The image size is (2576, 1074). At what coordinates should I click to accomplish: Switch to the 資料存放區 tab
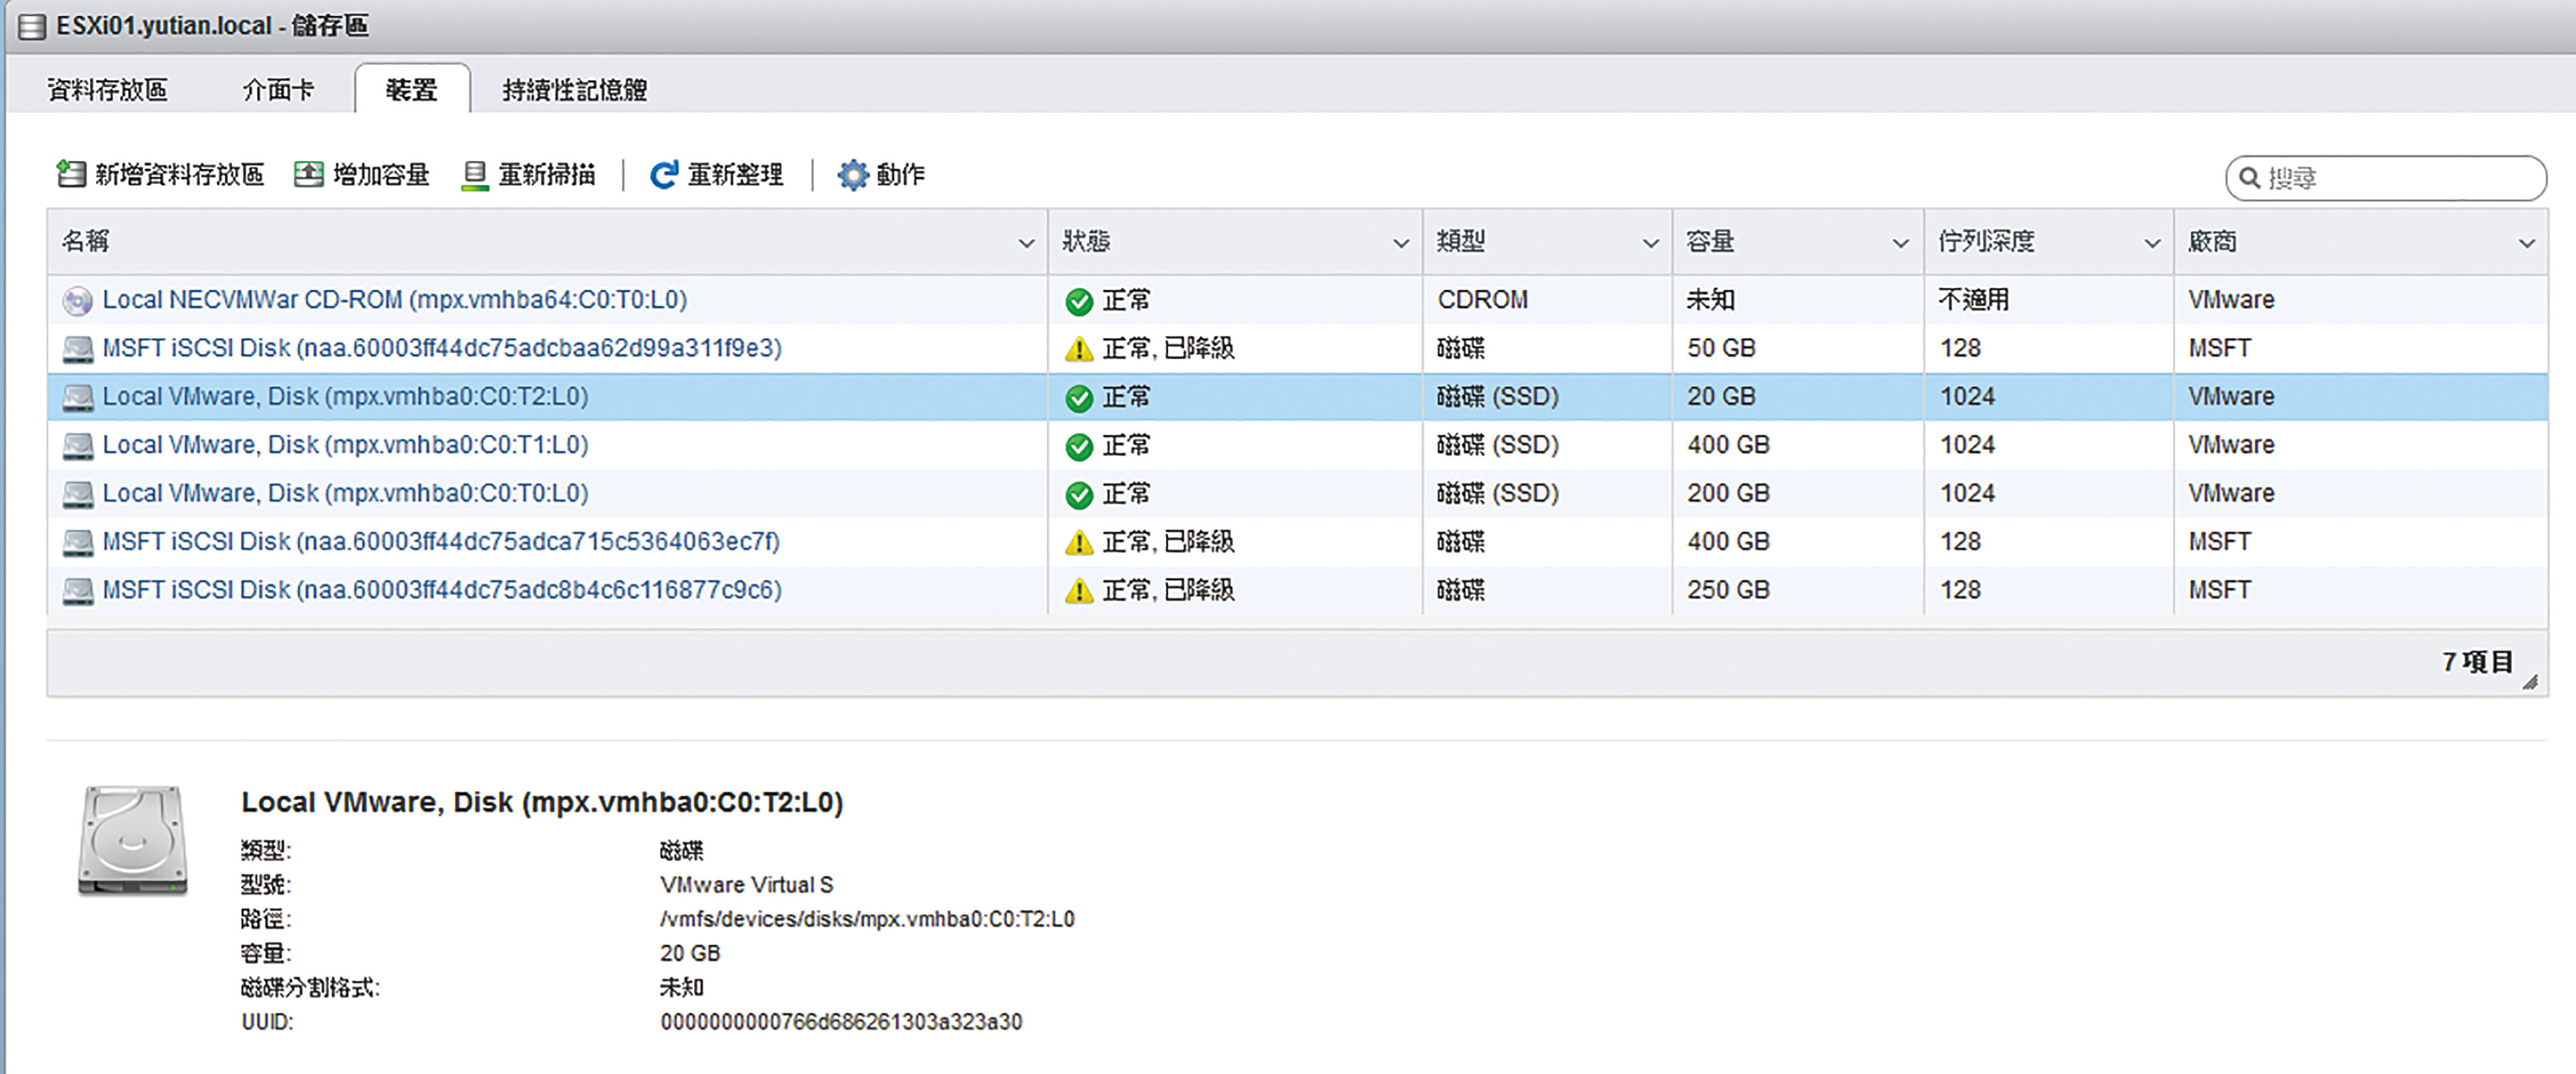pyautogui.click(x=107, y=90)
